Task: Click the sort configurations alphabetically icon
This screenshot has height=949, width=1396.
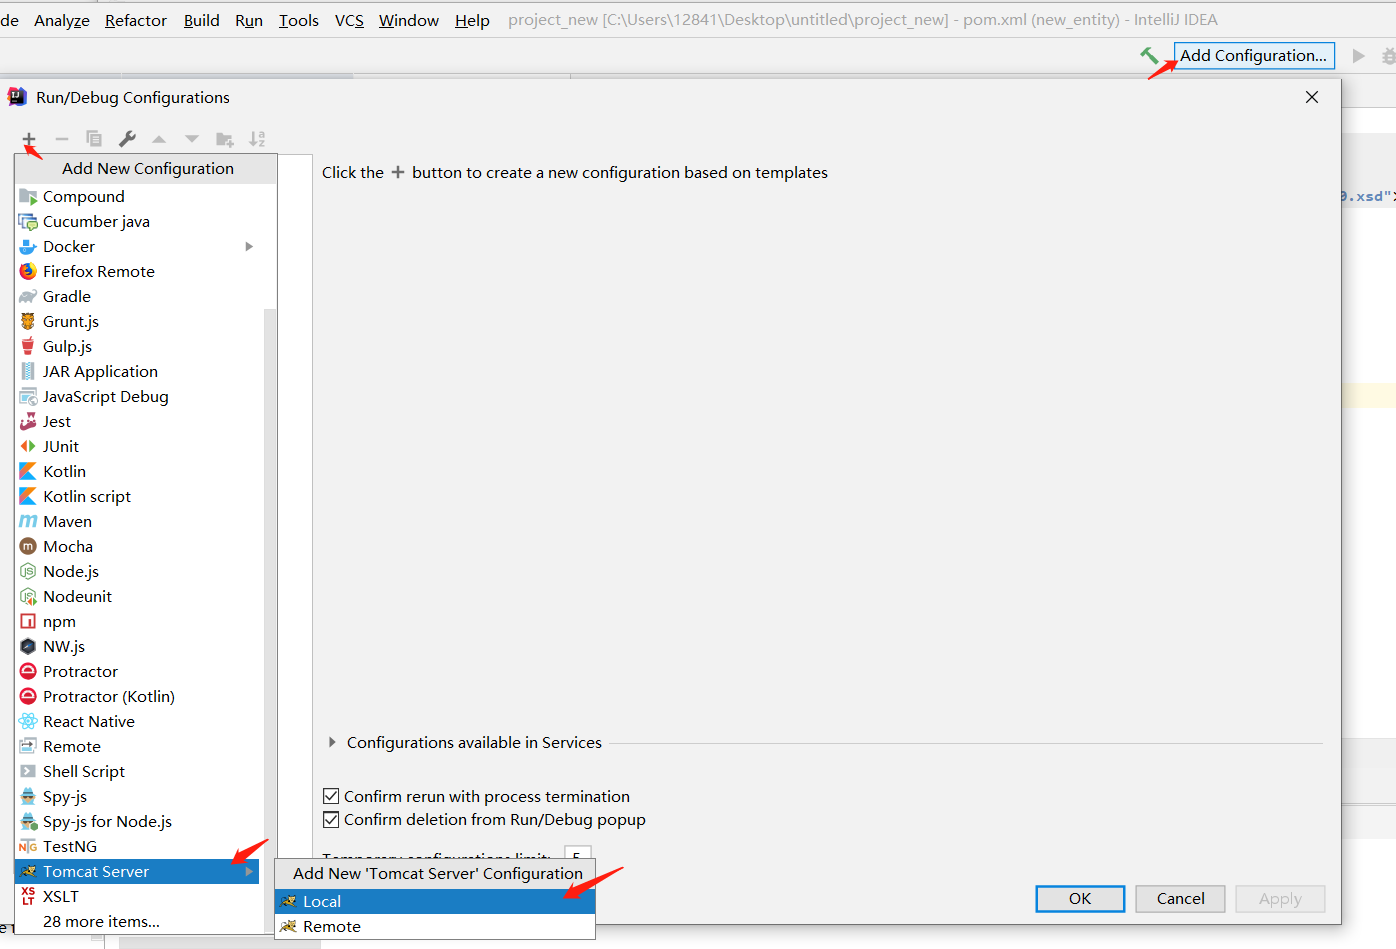Action: [257, 139]
